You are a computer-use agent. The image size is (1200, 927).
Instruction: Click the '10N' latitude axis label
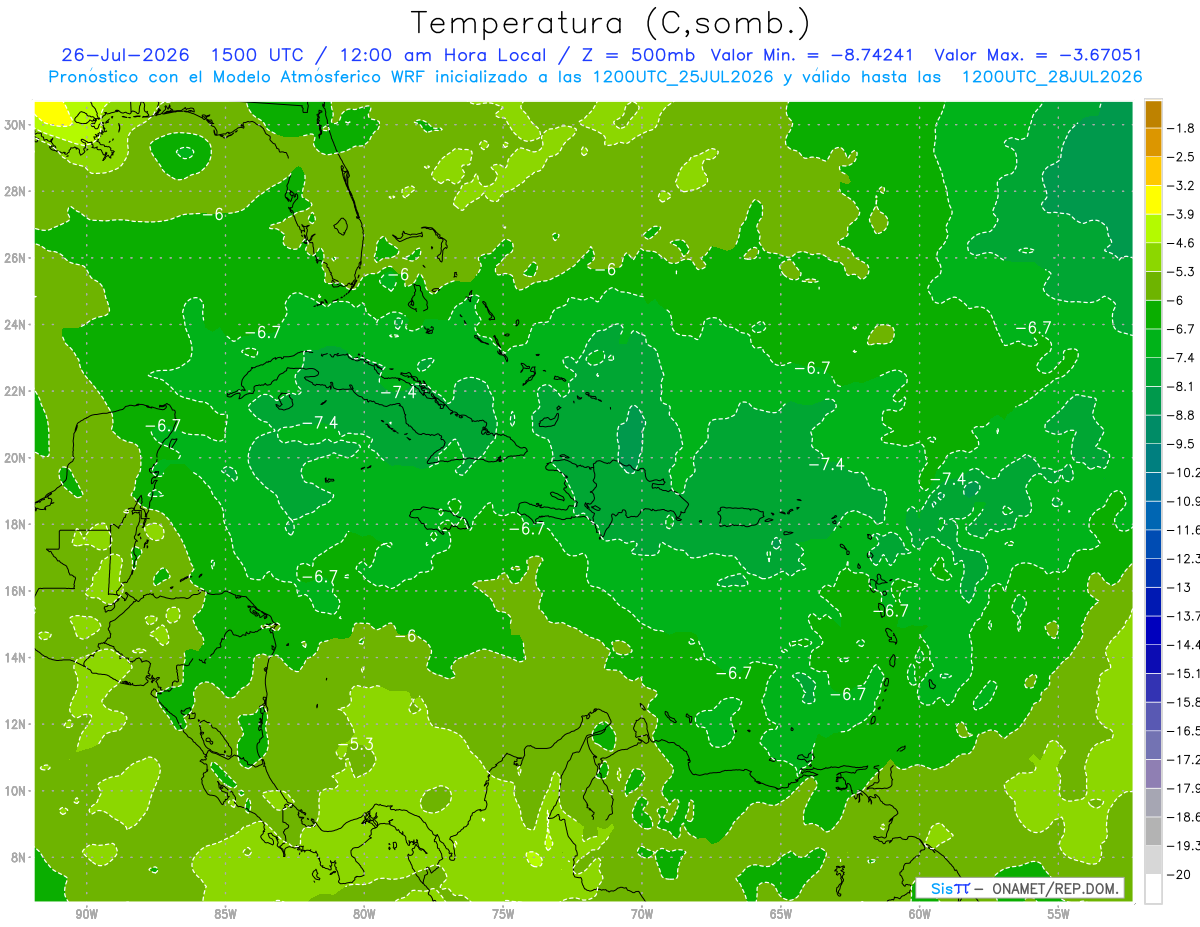(17, 791)
